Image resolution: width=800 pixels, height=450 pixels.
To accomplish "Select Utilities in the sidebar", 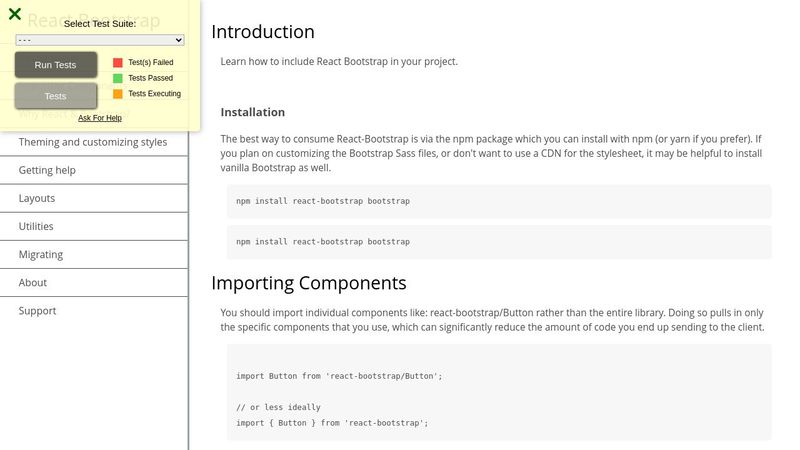I will pyautogui.click(x=94, y=227).
